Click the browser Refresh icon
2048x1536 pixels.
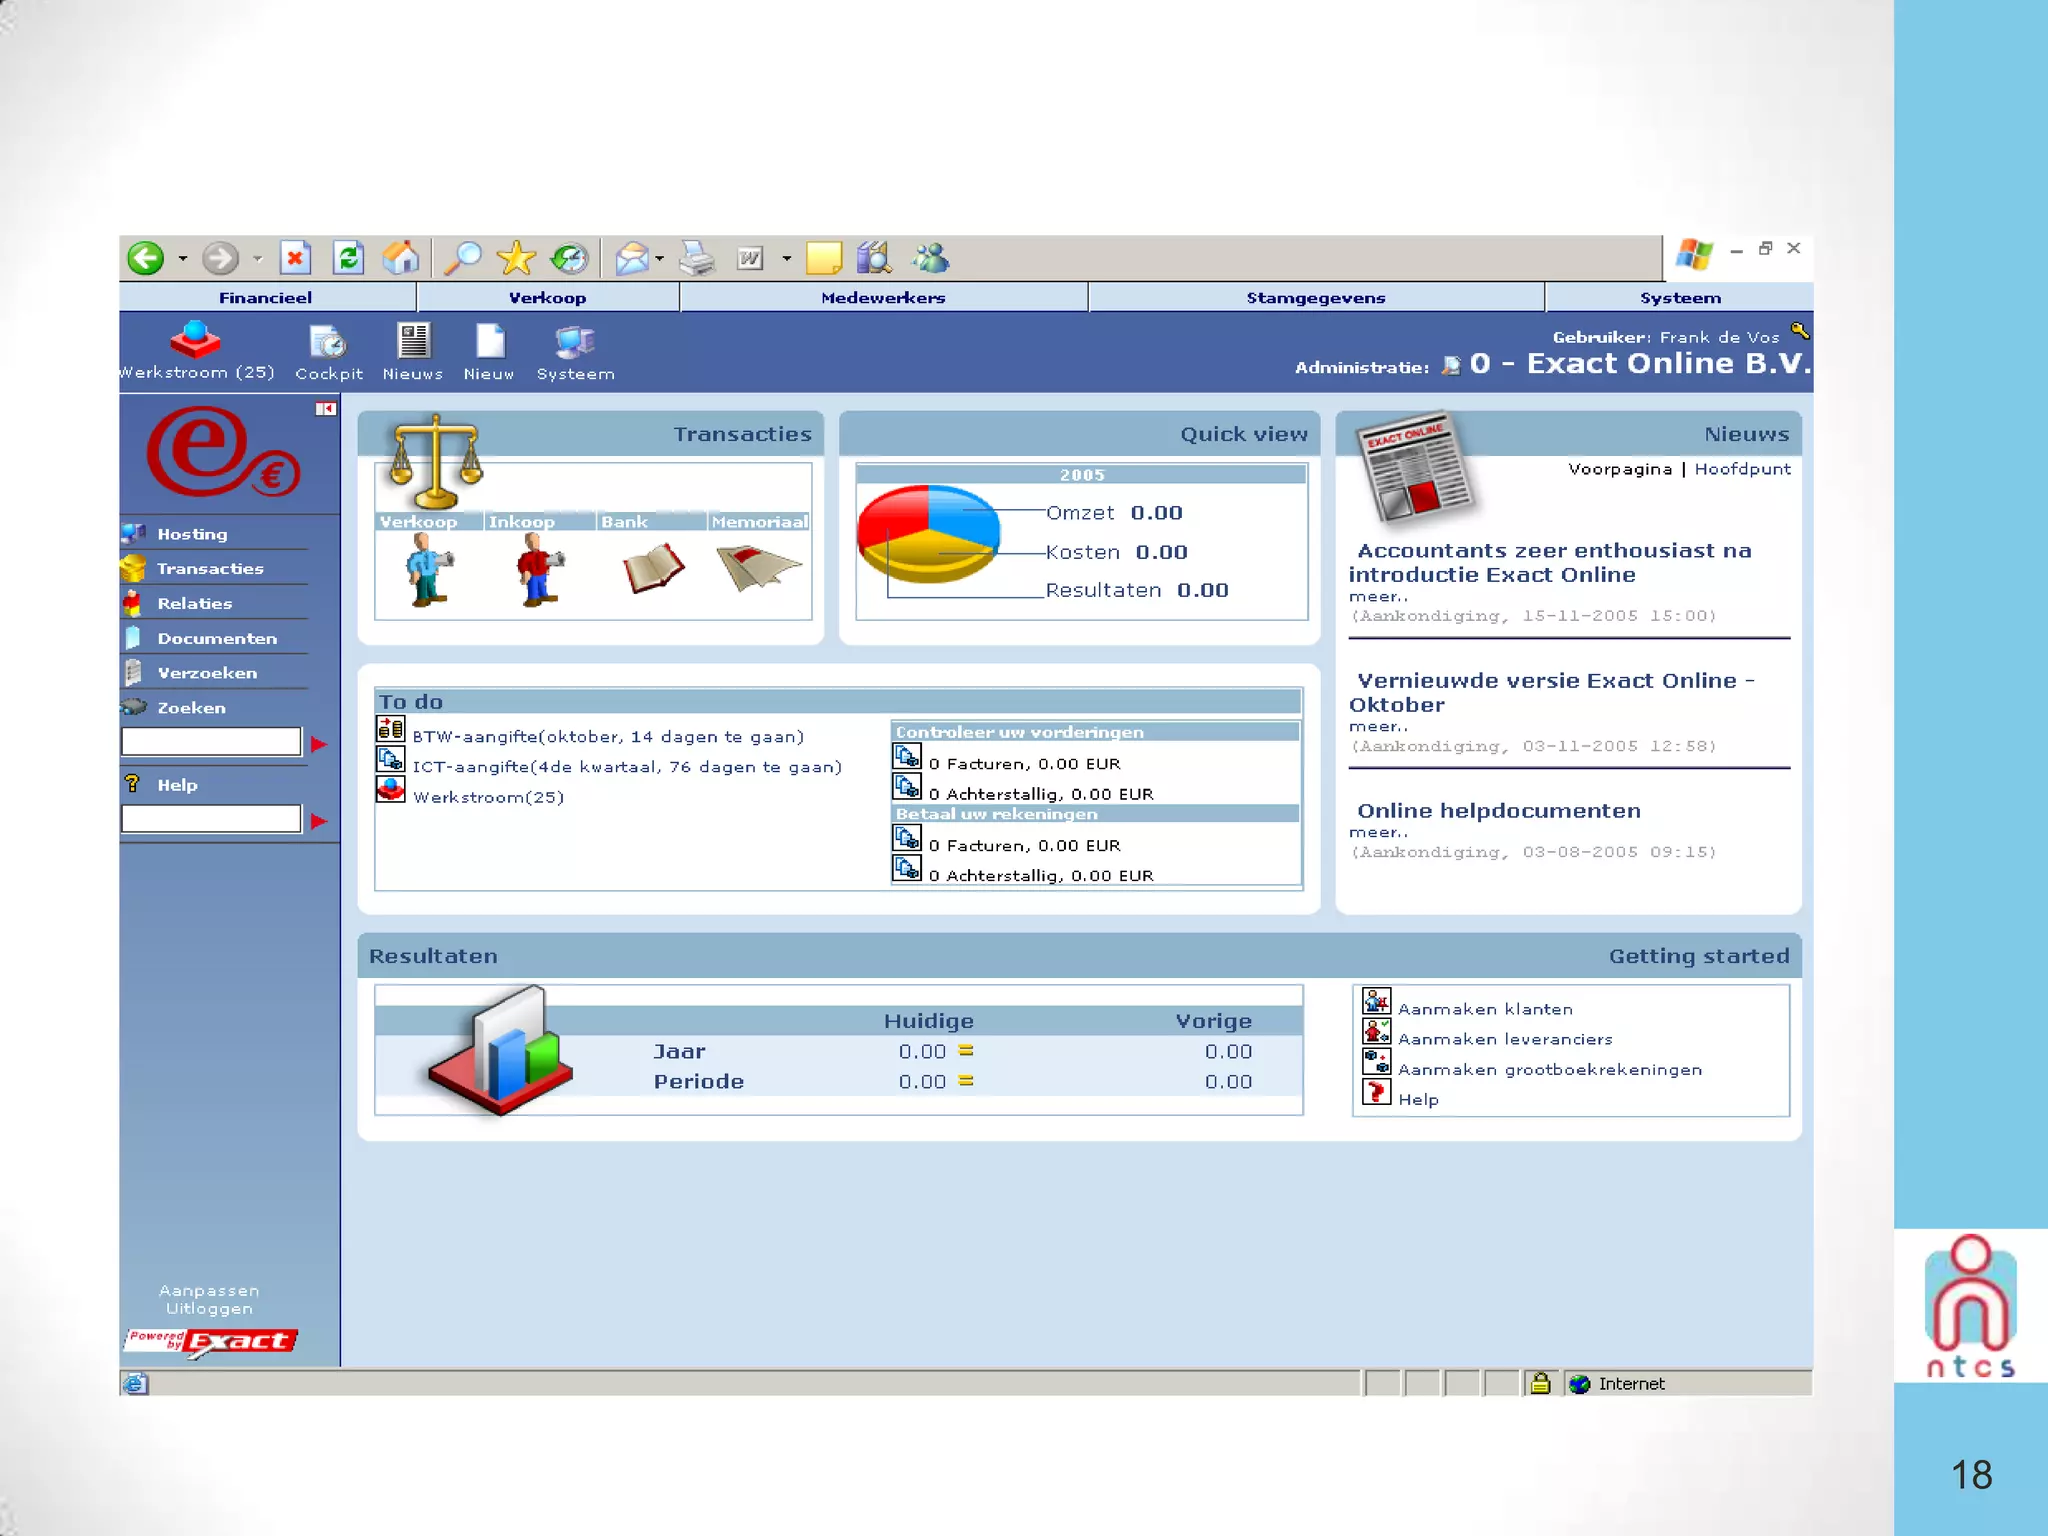[348, 259]
